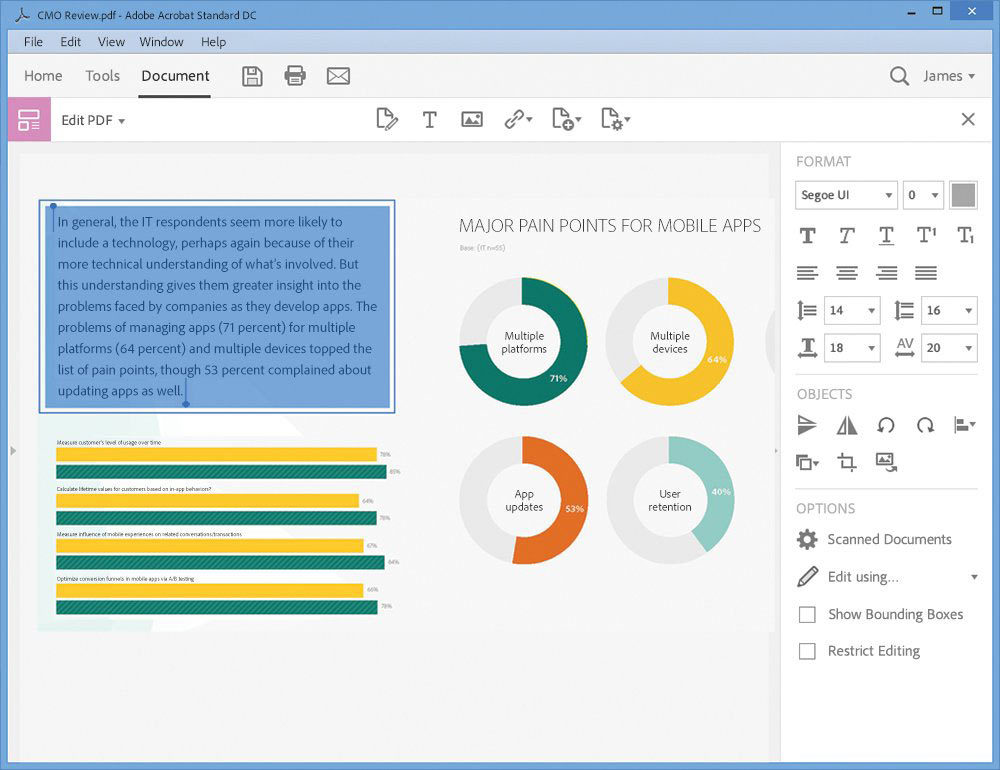Open the Window menu
This screenshot has height=770, width=1000.
(161, 42)
